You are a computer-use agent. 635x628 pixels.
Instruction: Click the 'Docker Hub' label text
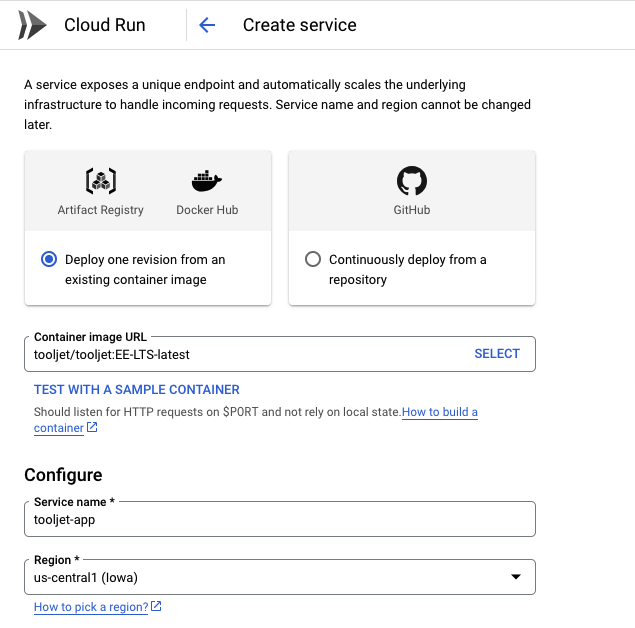[207, 210]
